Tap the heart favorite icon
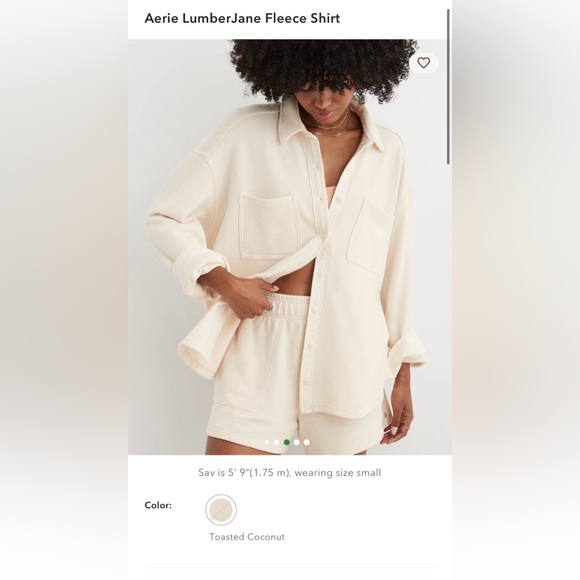 click(424, 63)
